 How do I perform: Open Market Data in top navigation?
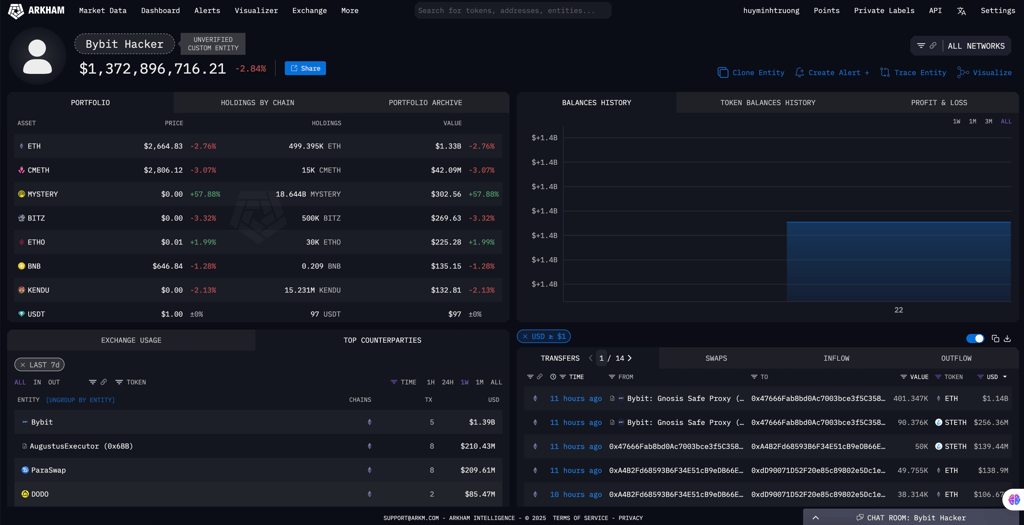pos(103,10)
